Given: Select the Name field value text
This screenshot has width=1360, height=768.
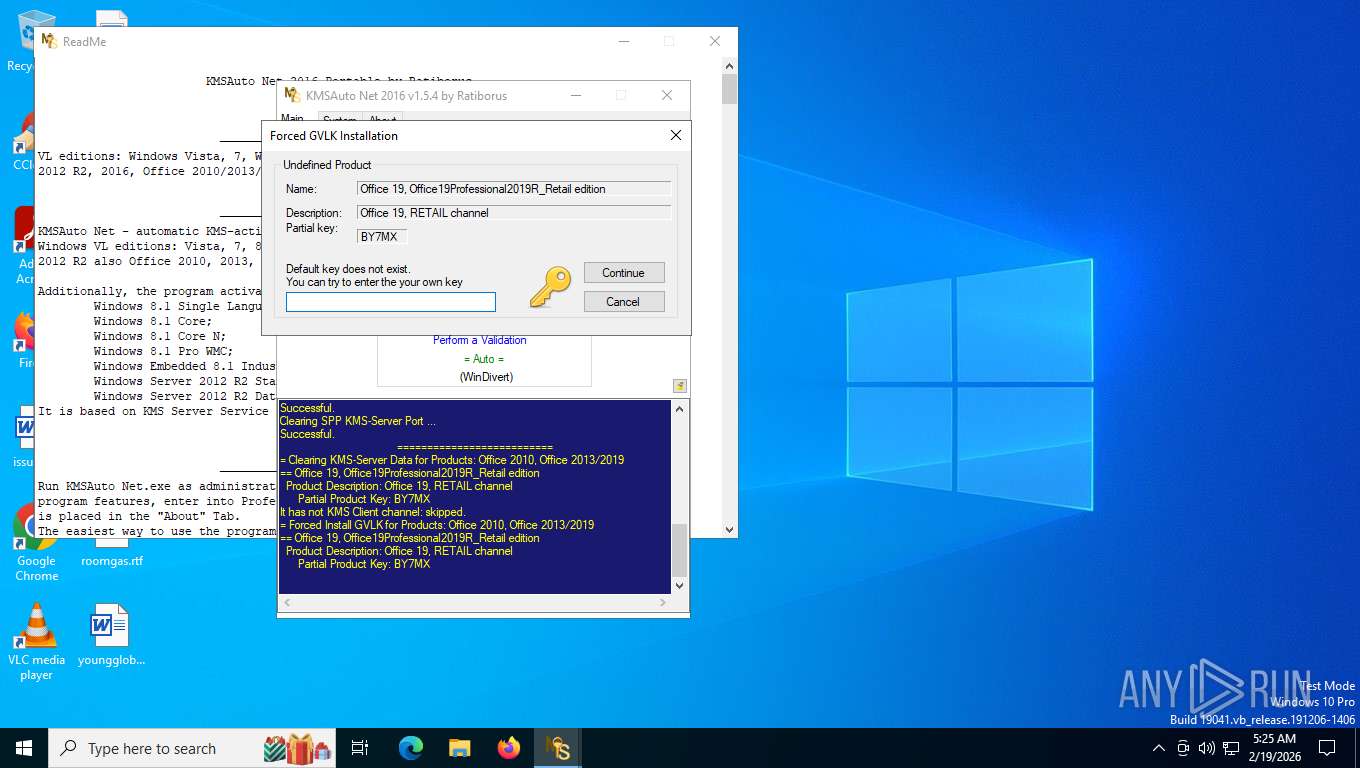Looking at the screenshot, I should [514, 188].
